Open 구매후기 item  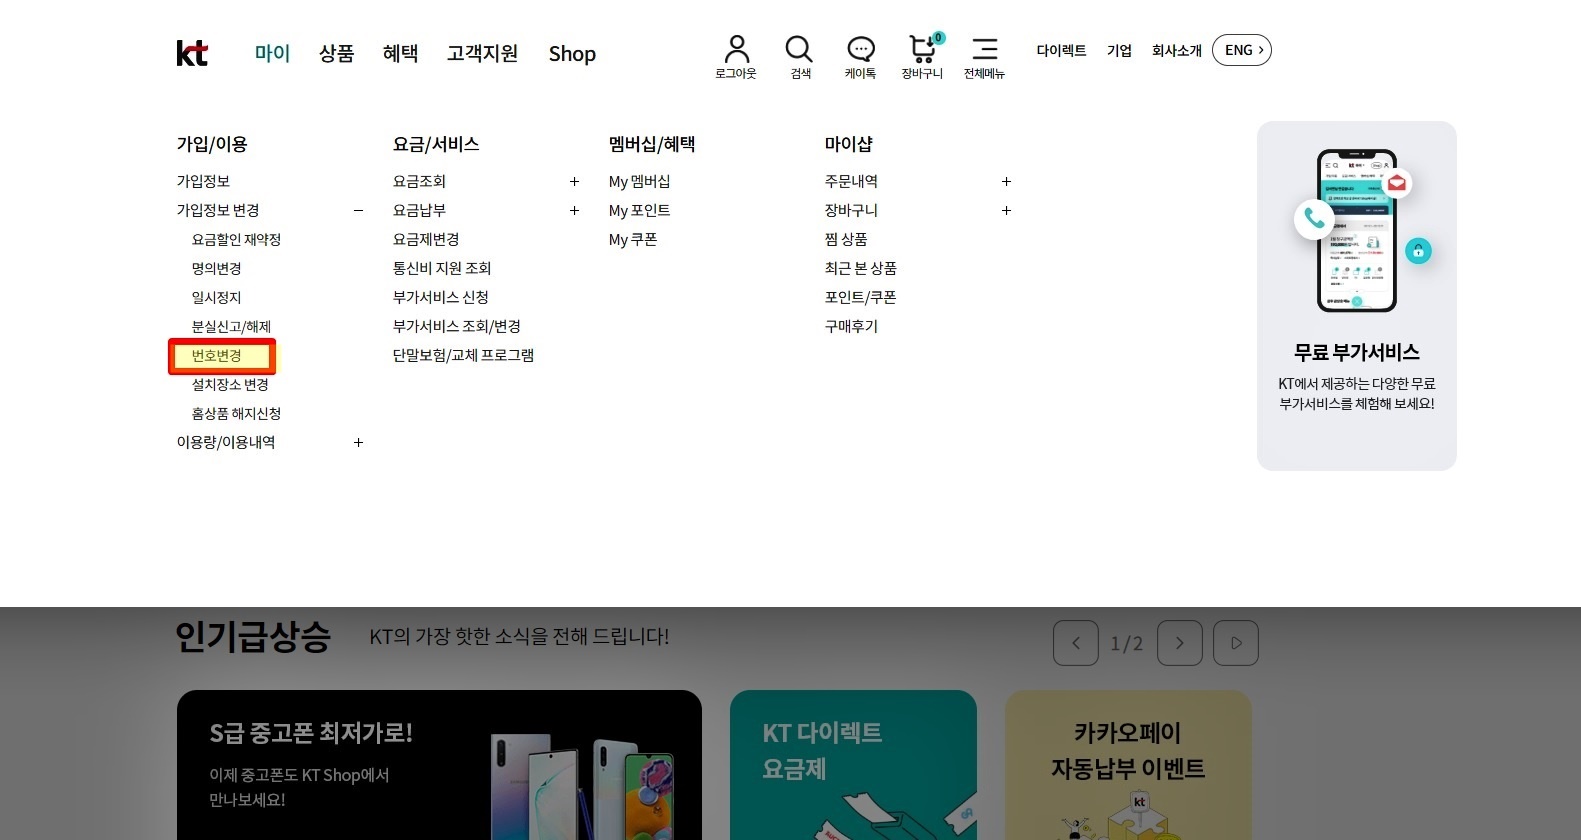pyautogui.click(x=851, y=326)
